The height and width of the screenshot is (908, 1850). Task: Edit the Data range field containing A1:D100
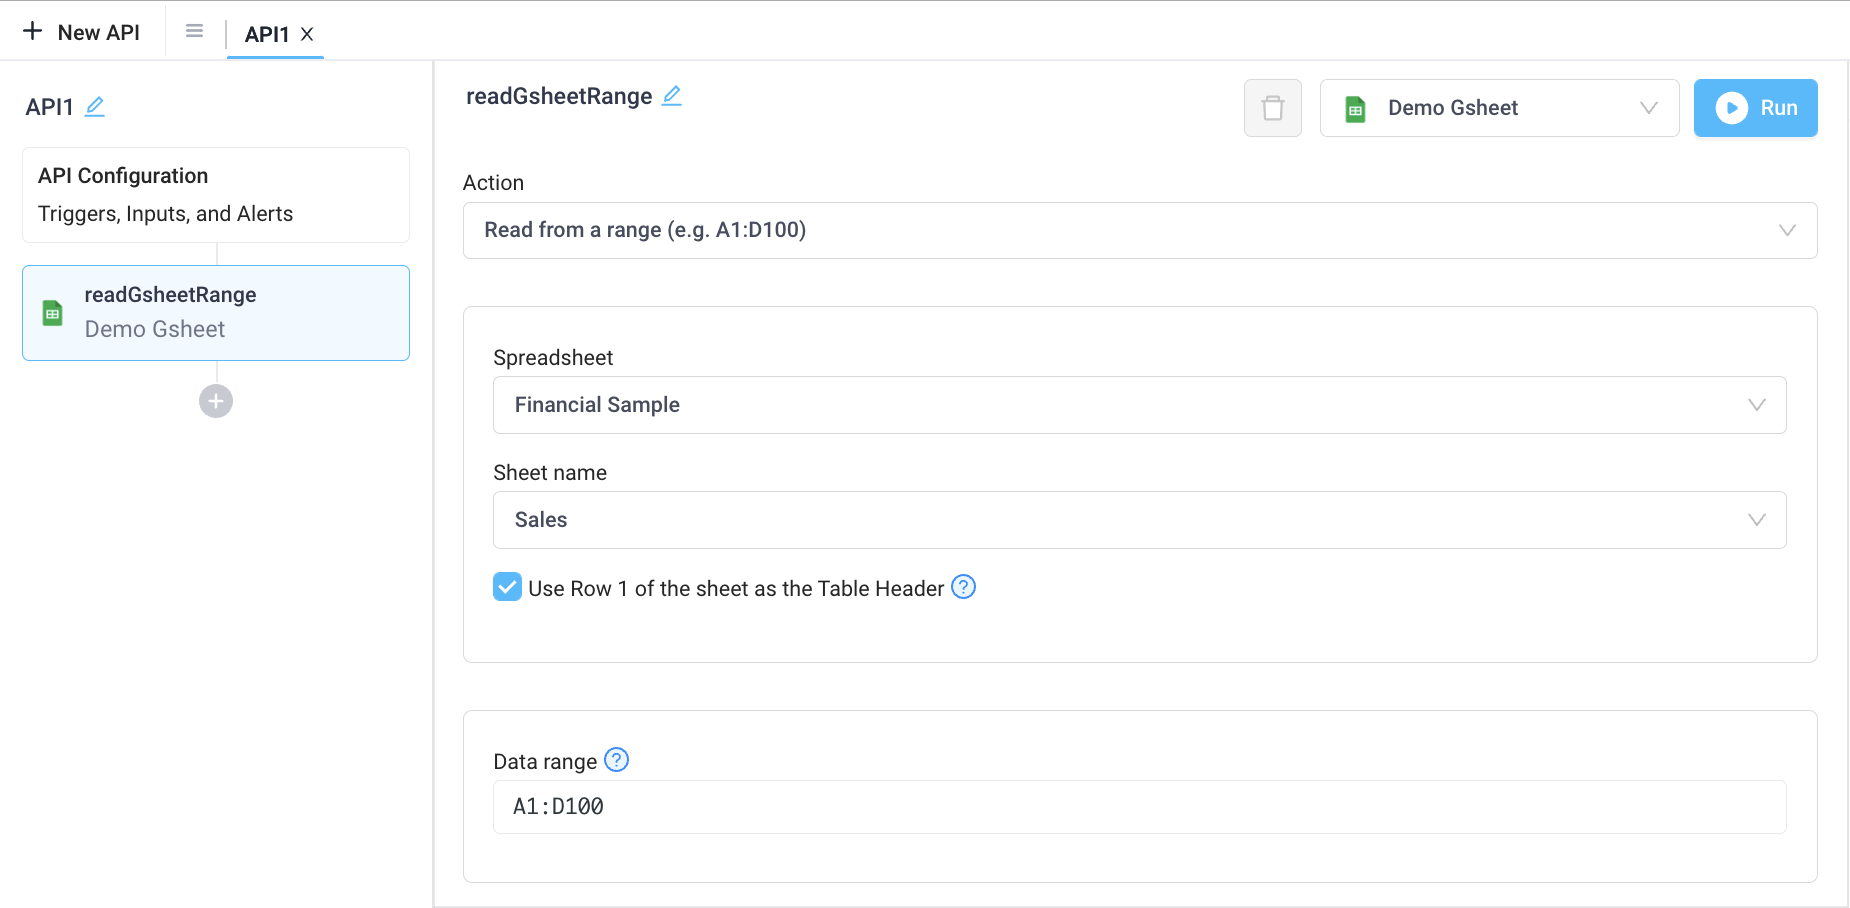pyautogui.click(x=1139, y=806)
